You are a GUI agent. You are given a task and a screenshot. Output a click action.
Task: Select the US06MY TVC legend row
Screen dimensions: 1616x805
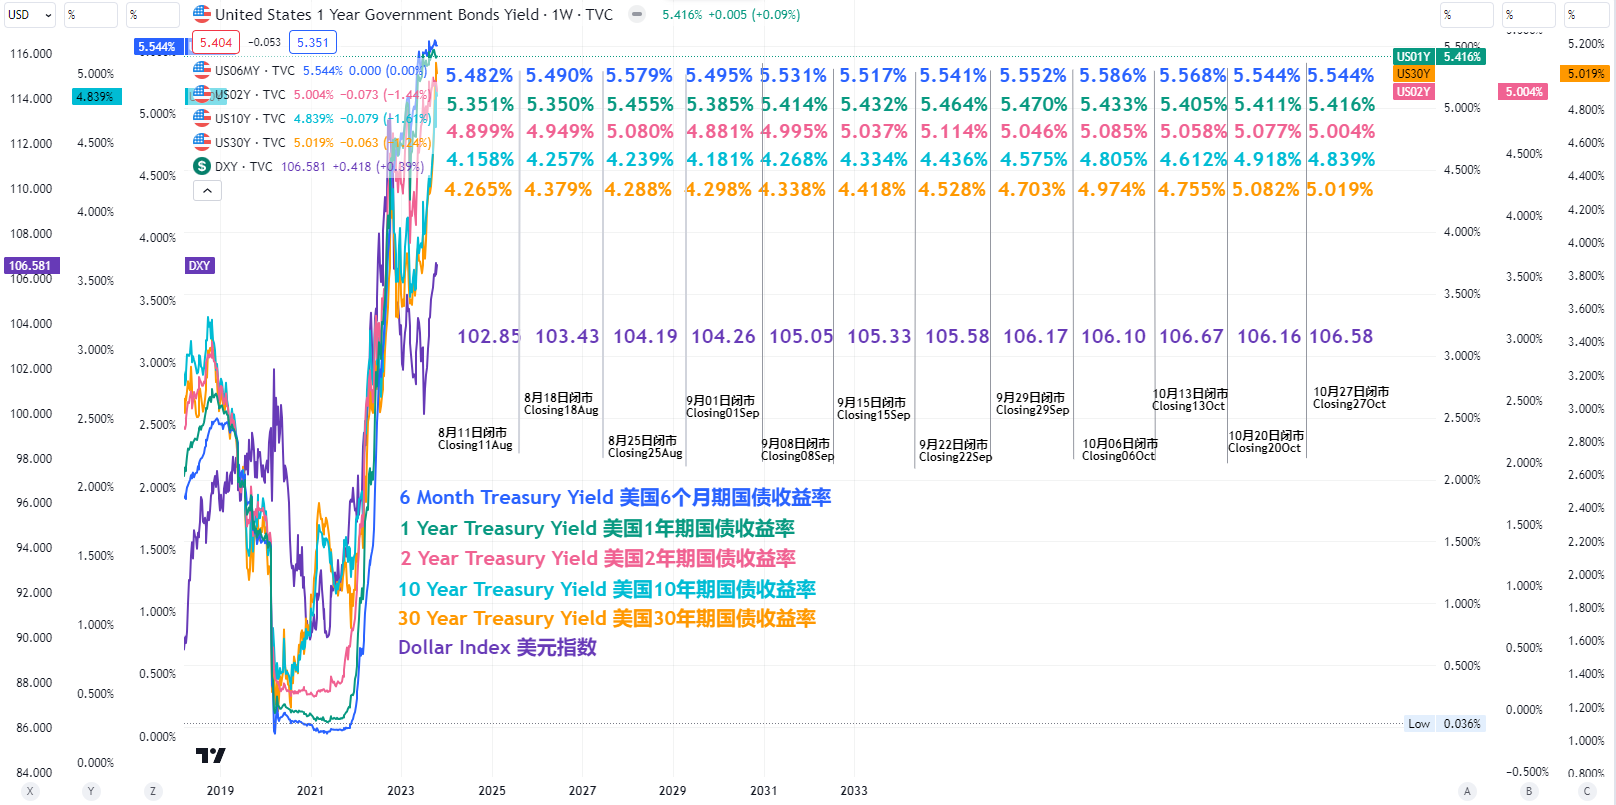311,70
